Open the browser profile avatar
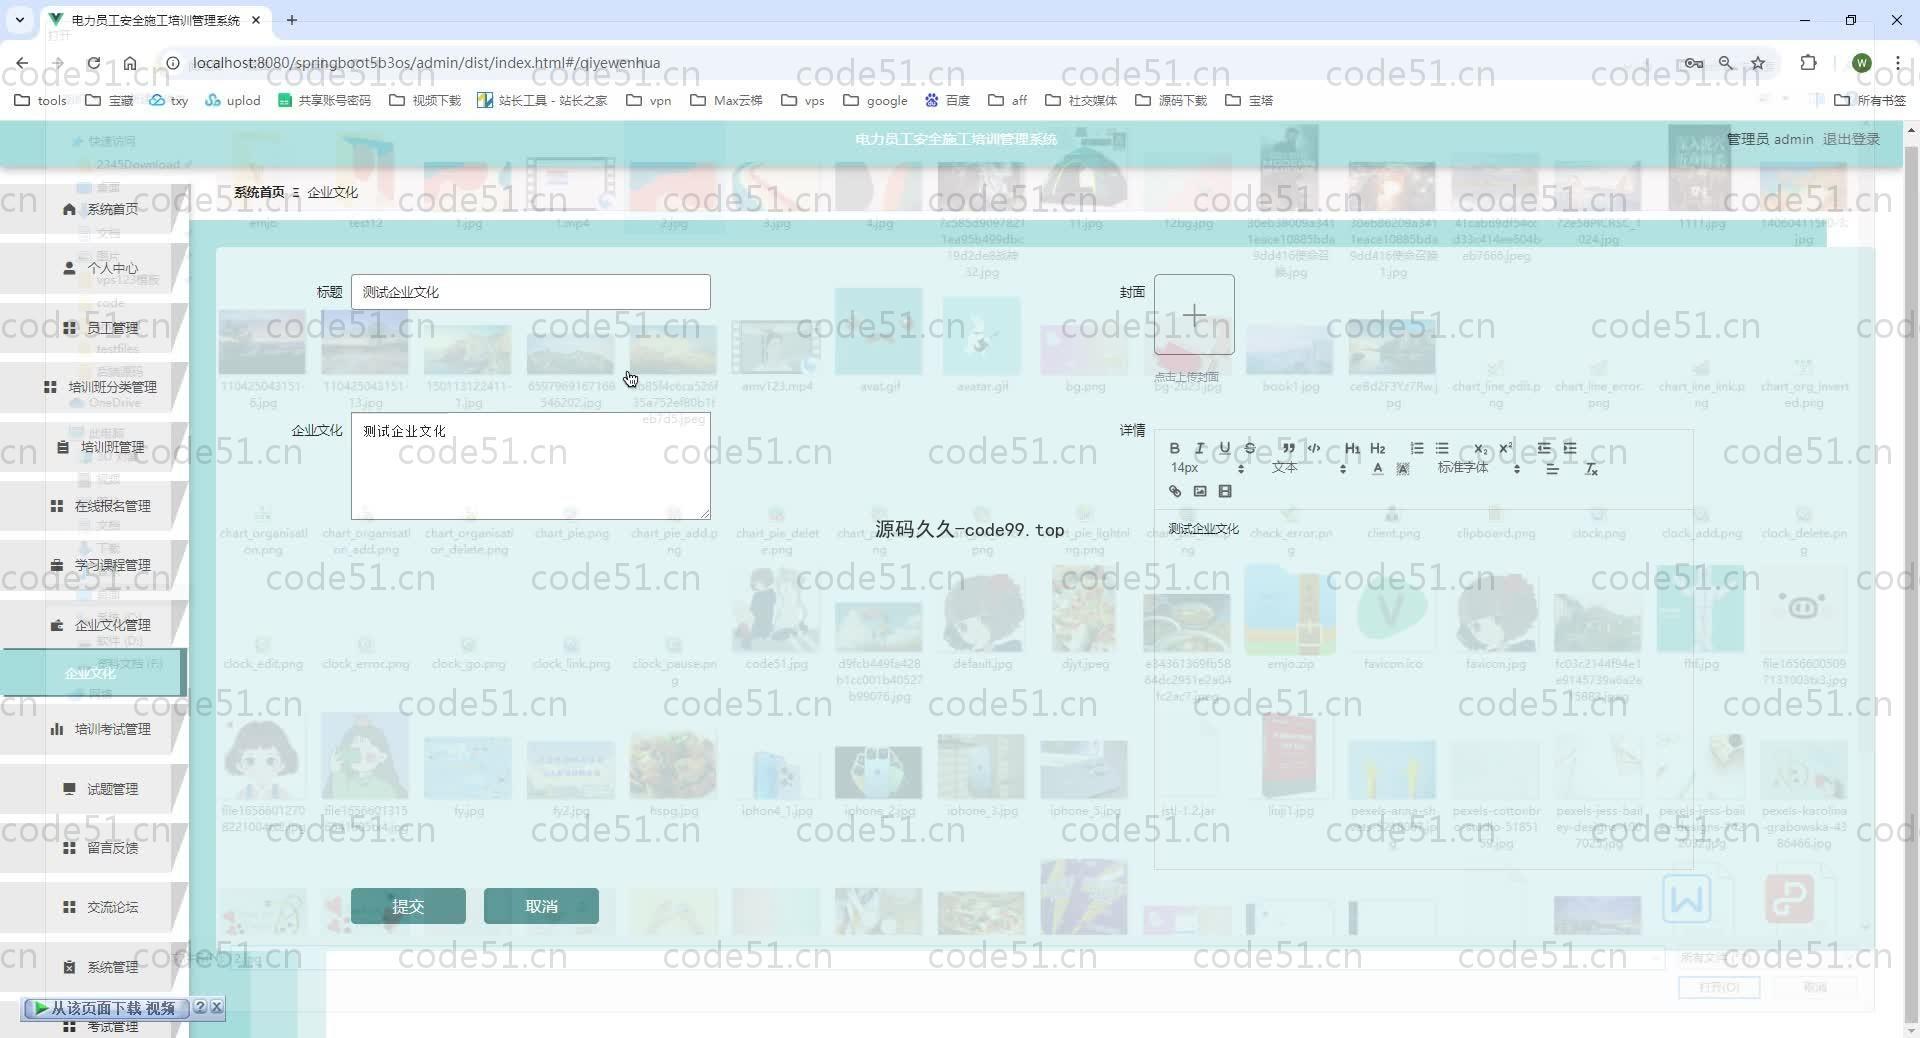Viewport: 1920px width, 1038px height. click(1861, 62)
